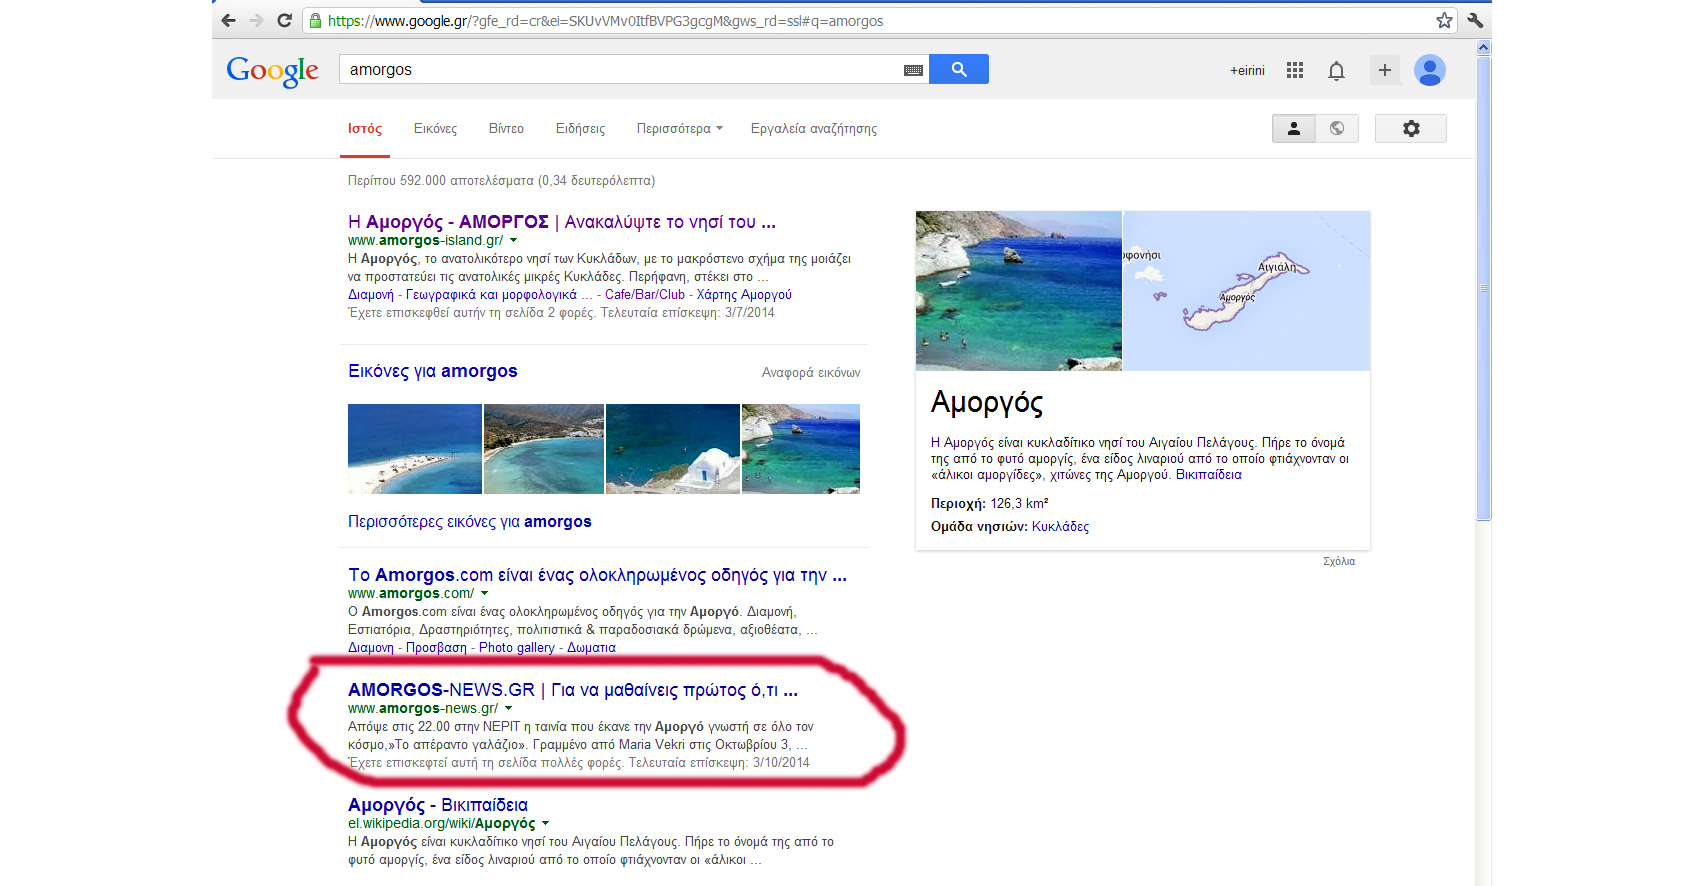Open Εργαλεία αναζήτησης search tools

(x=814, y=128)
